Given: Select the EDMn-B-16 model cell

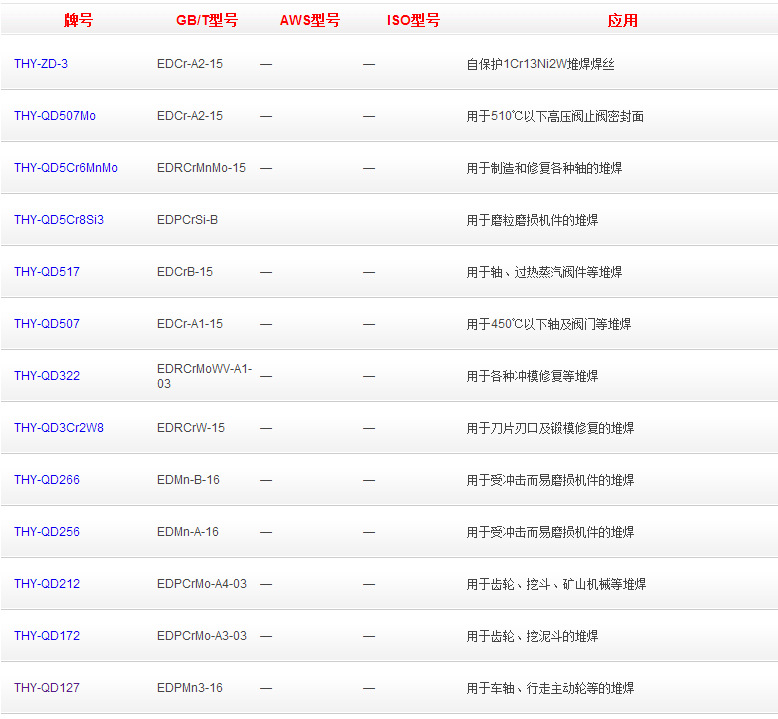Looking at the screenshot, I should pos(188,480).
